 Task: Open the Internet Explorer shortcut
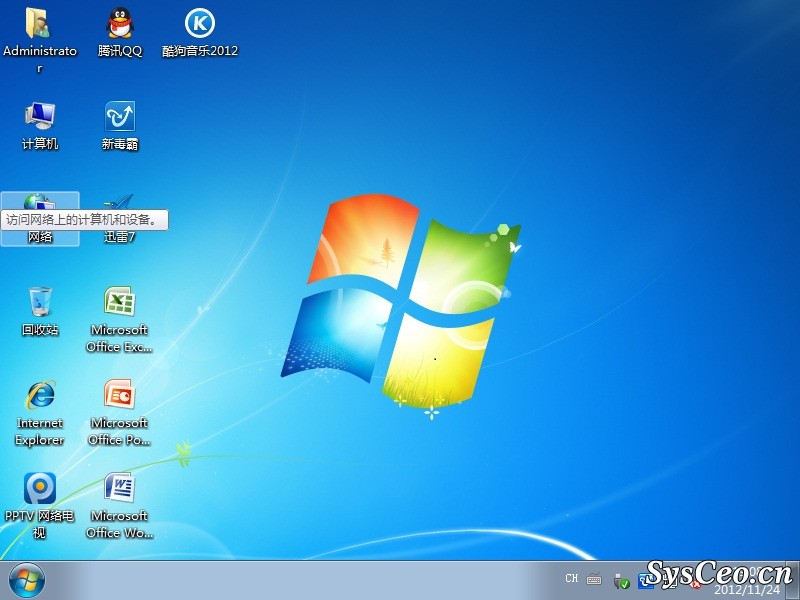[x=39, y=413]
